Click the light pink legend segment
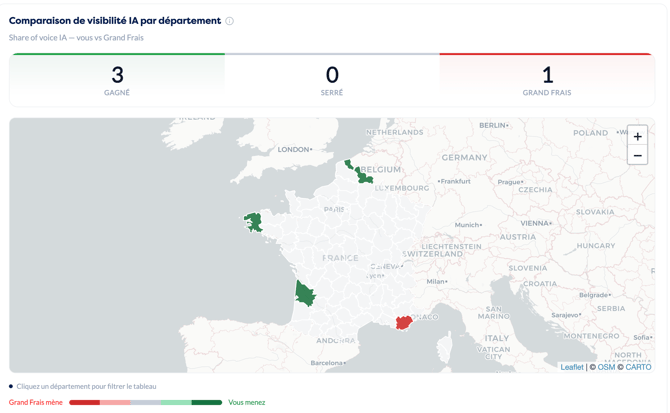The height and width of the screenshot is (413, 670). [115, 402]
